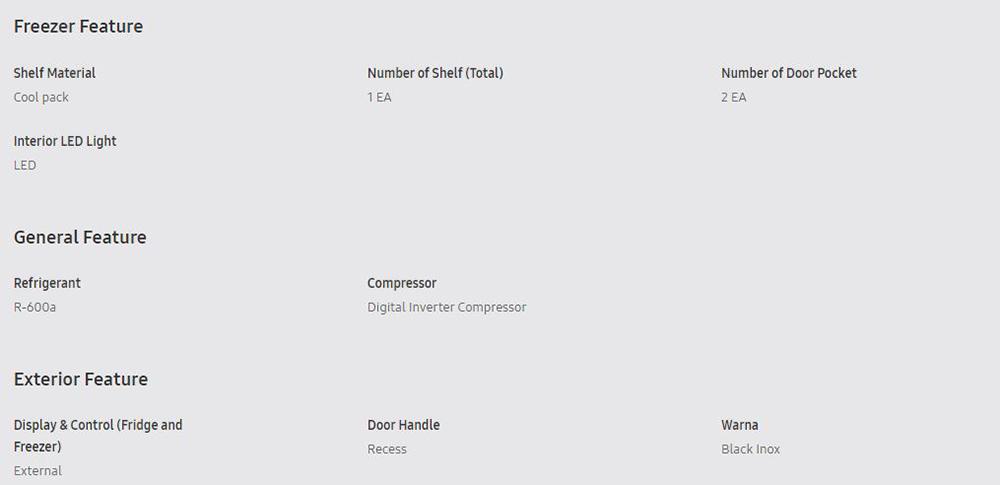Click the 1 EA shelf count value
This screenshot has height=485, width=1000.
pyautogui.click(x=379, y=97)
